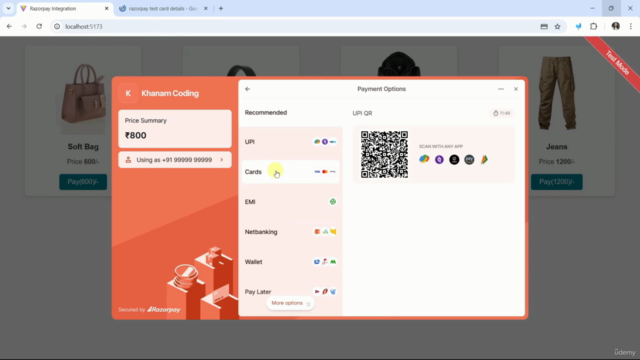
Task: Open the tab search dropdown arrow
Action: point(8,9)
